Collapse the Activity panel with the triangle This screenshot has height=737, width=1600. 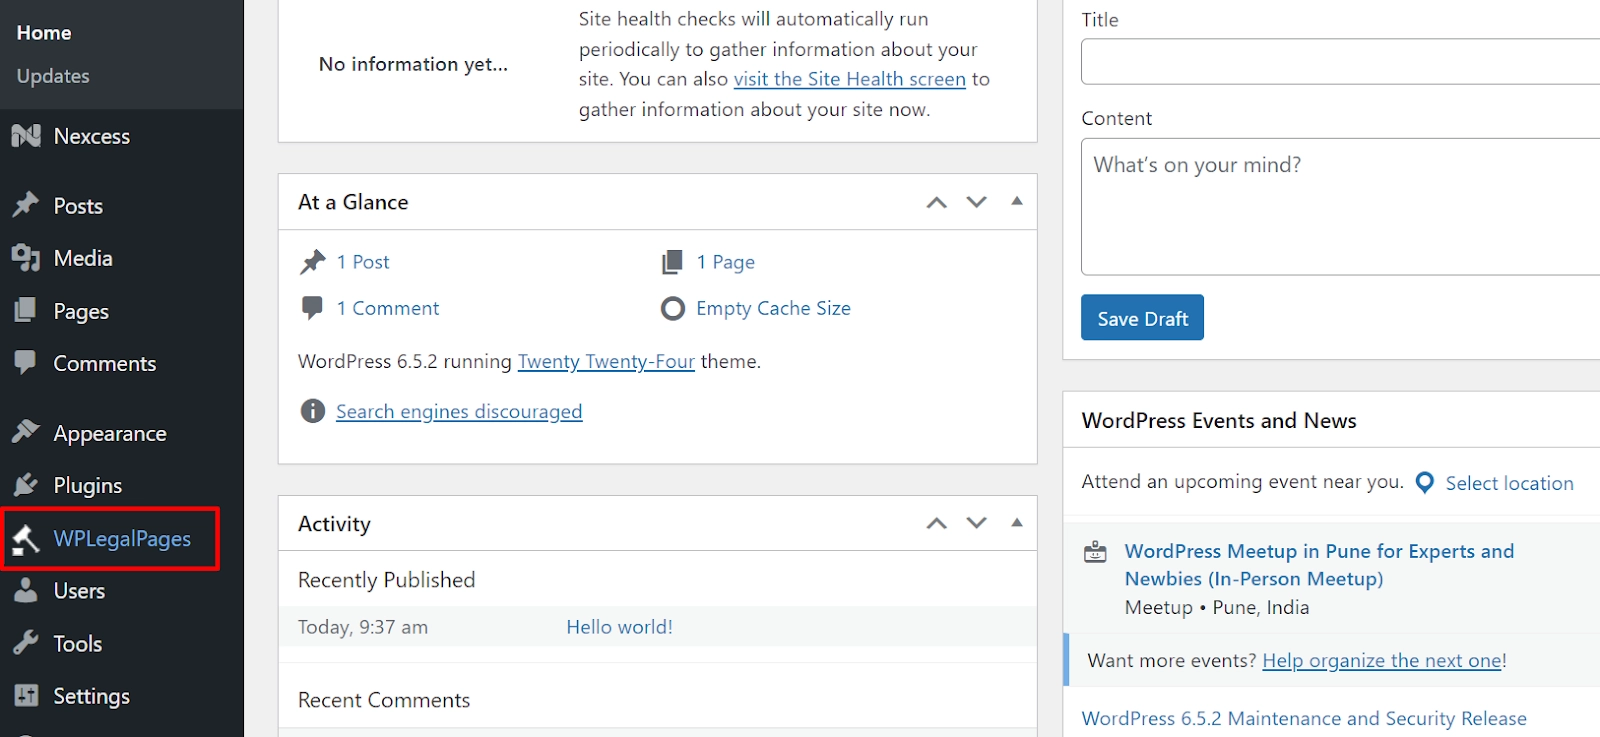point(1017,523)
